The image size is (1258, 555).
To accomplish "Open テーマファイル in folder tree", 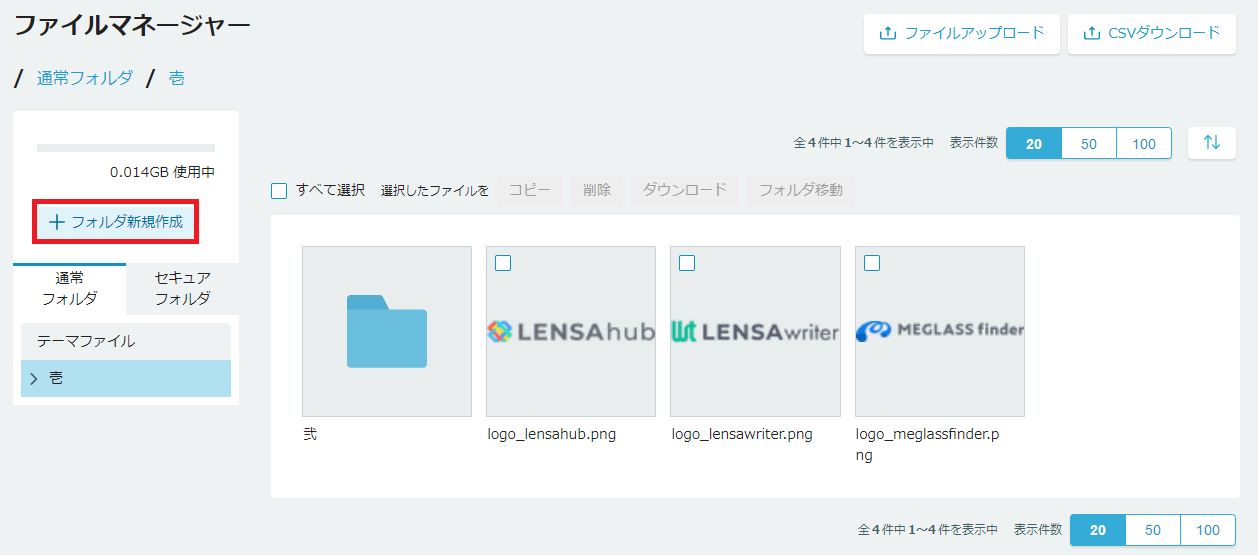I will [126, 341].
